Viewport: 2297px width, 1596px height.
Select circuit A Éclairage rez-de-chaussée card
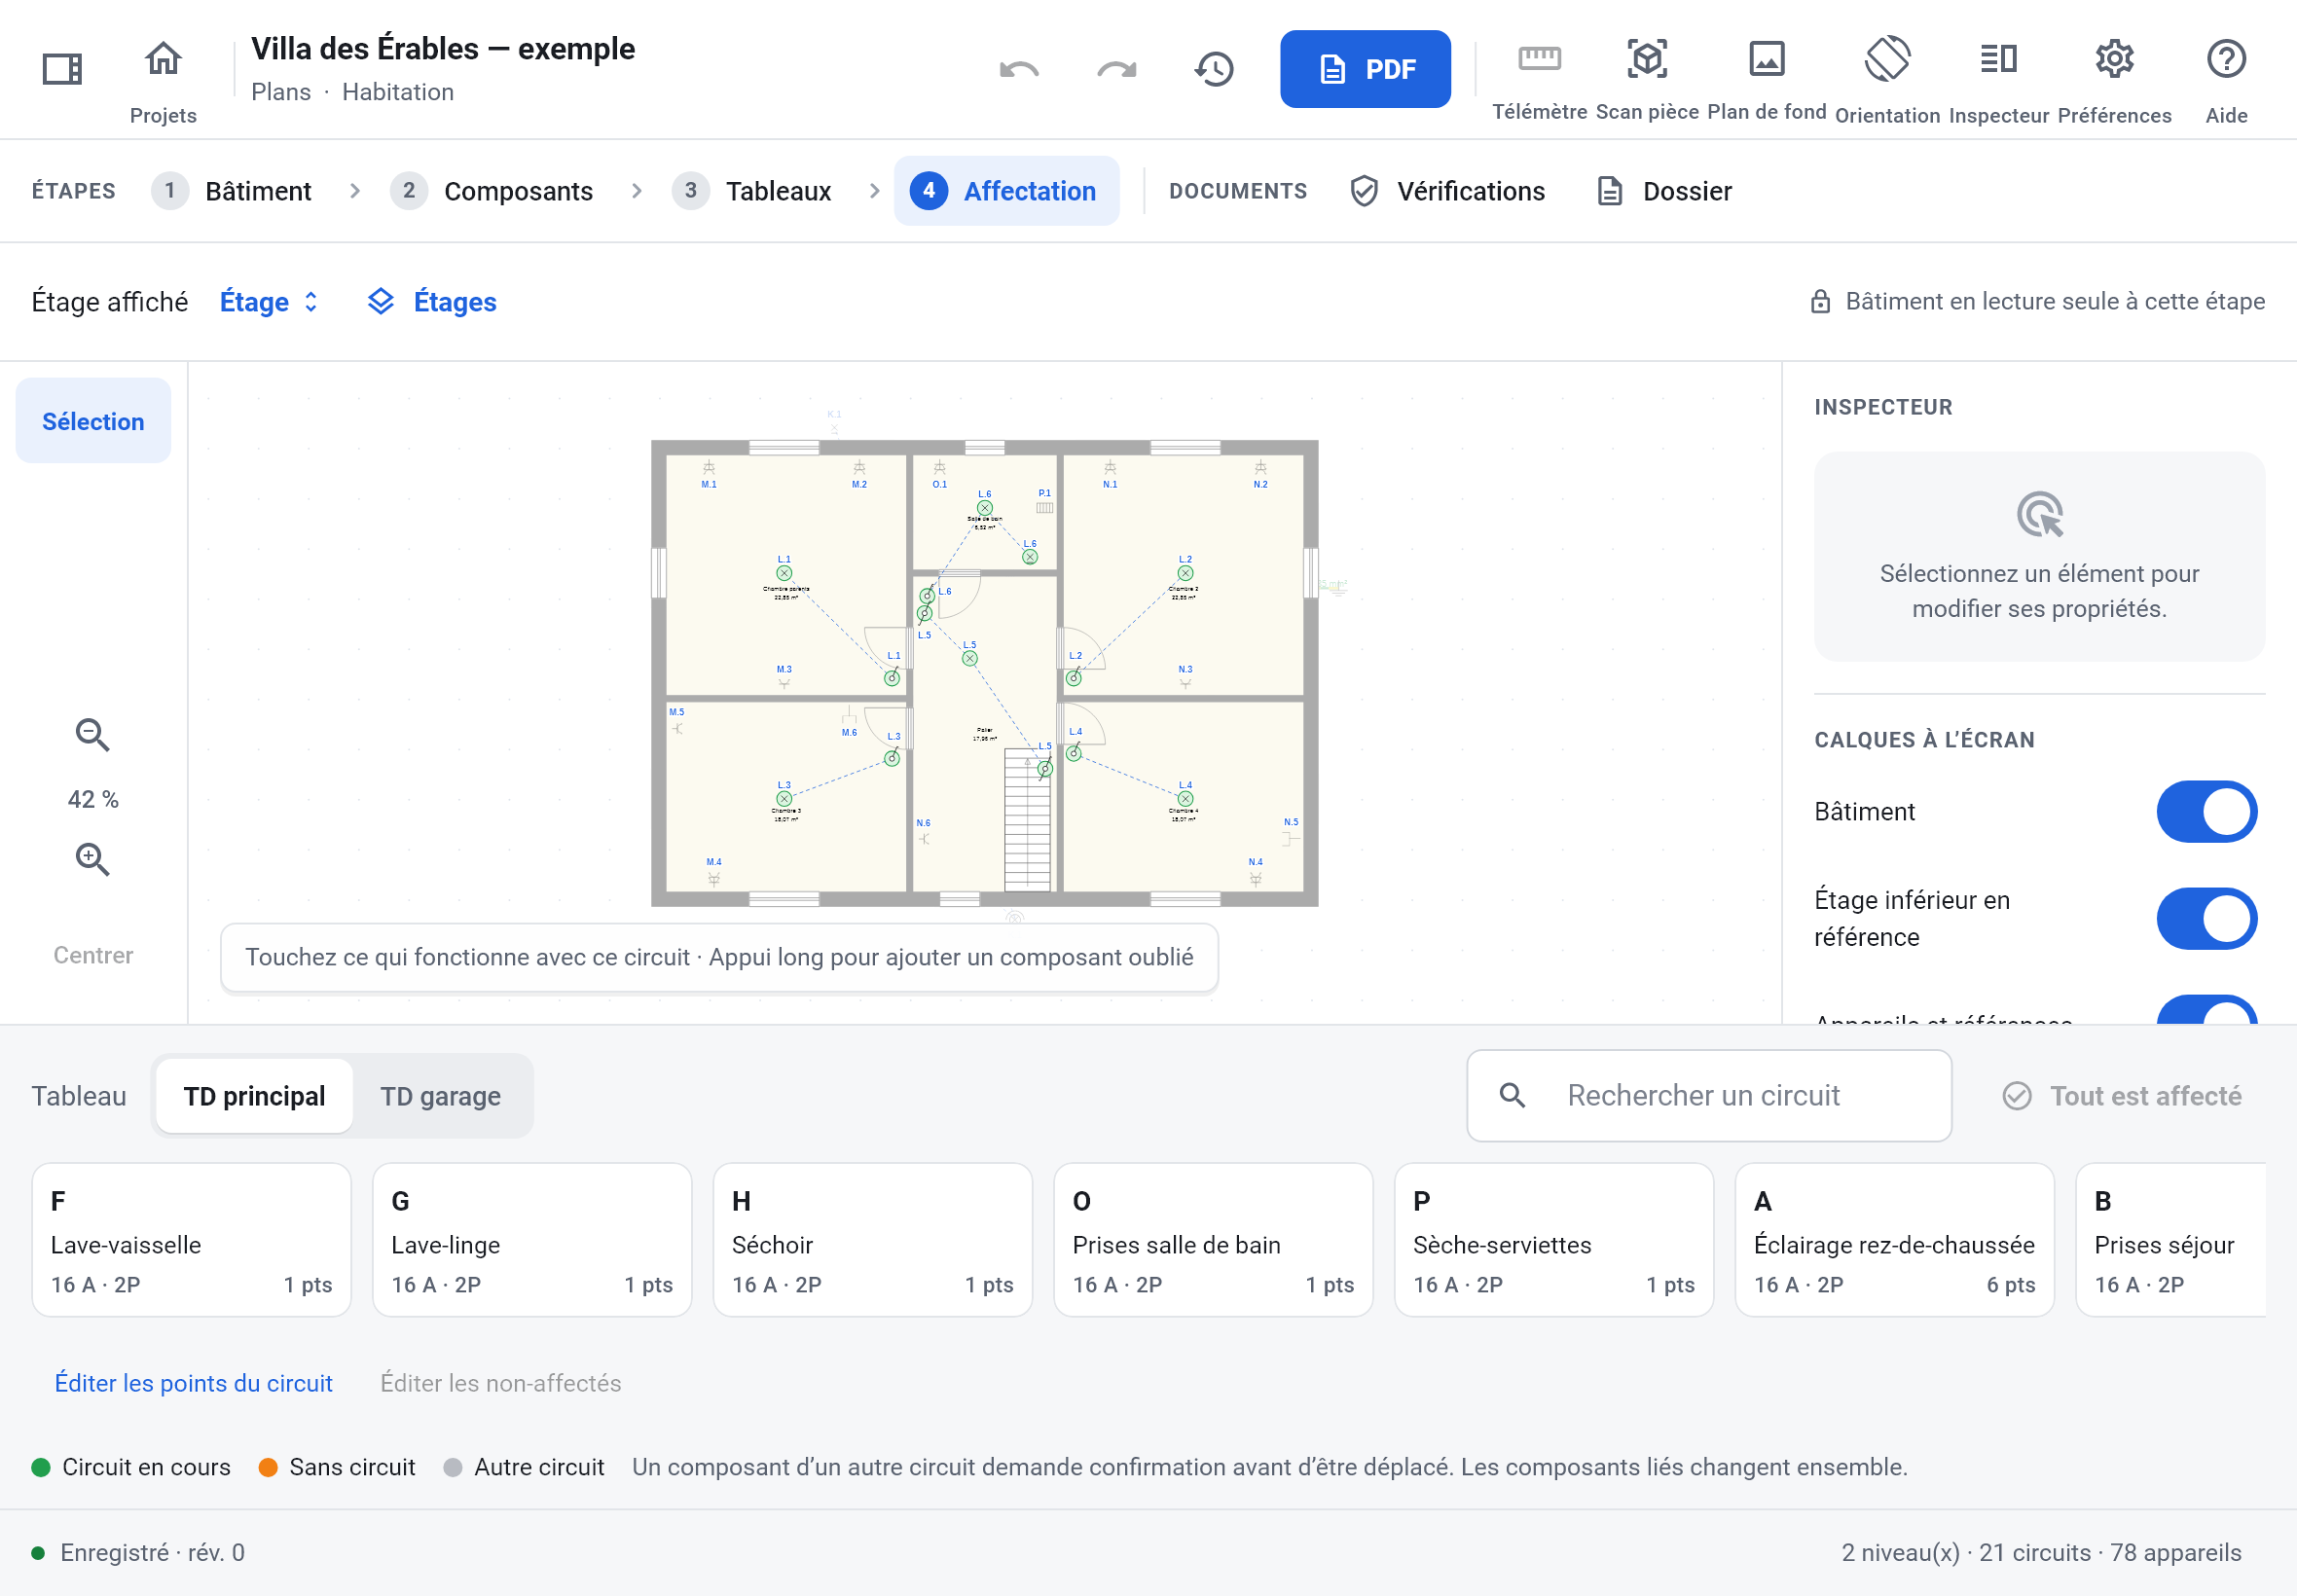click(1894, 1240)
